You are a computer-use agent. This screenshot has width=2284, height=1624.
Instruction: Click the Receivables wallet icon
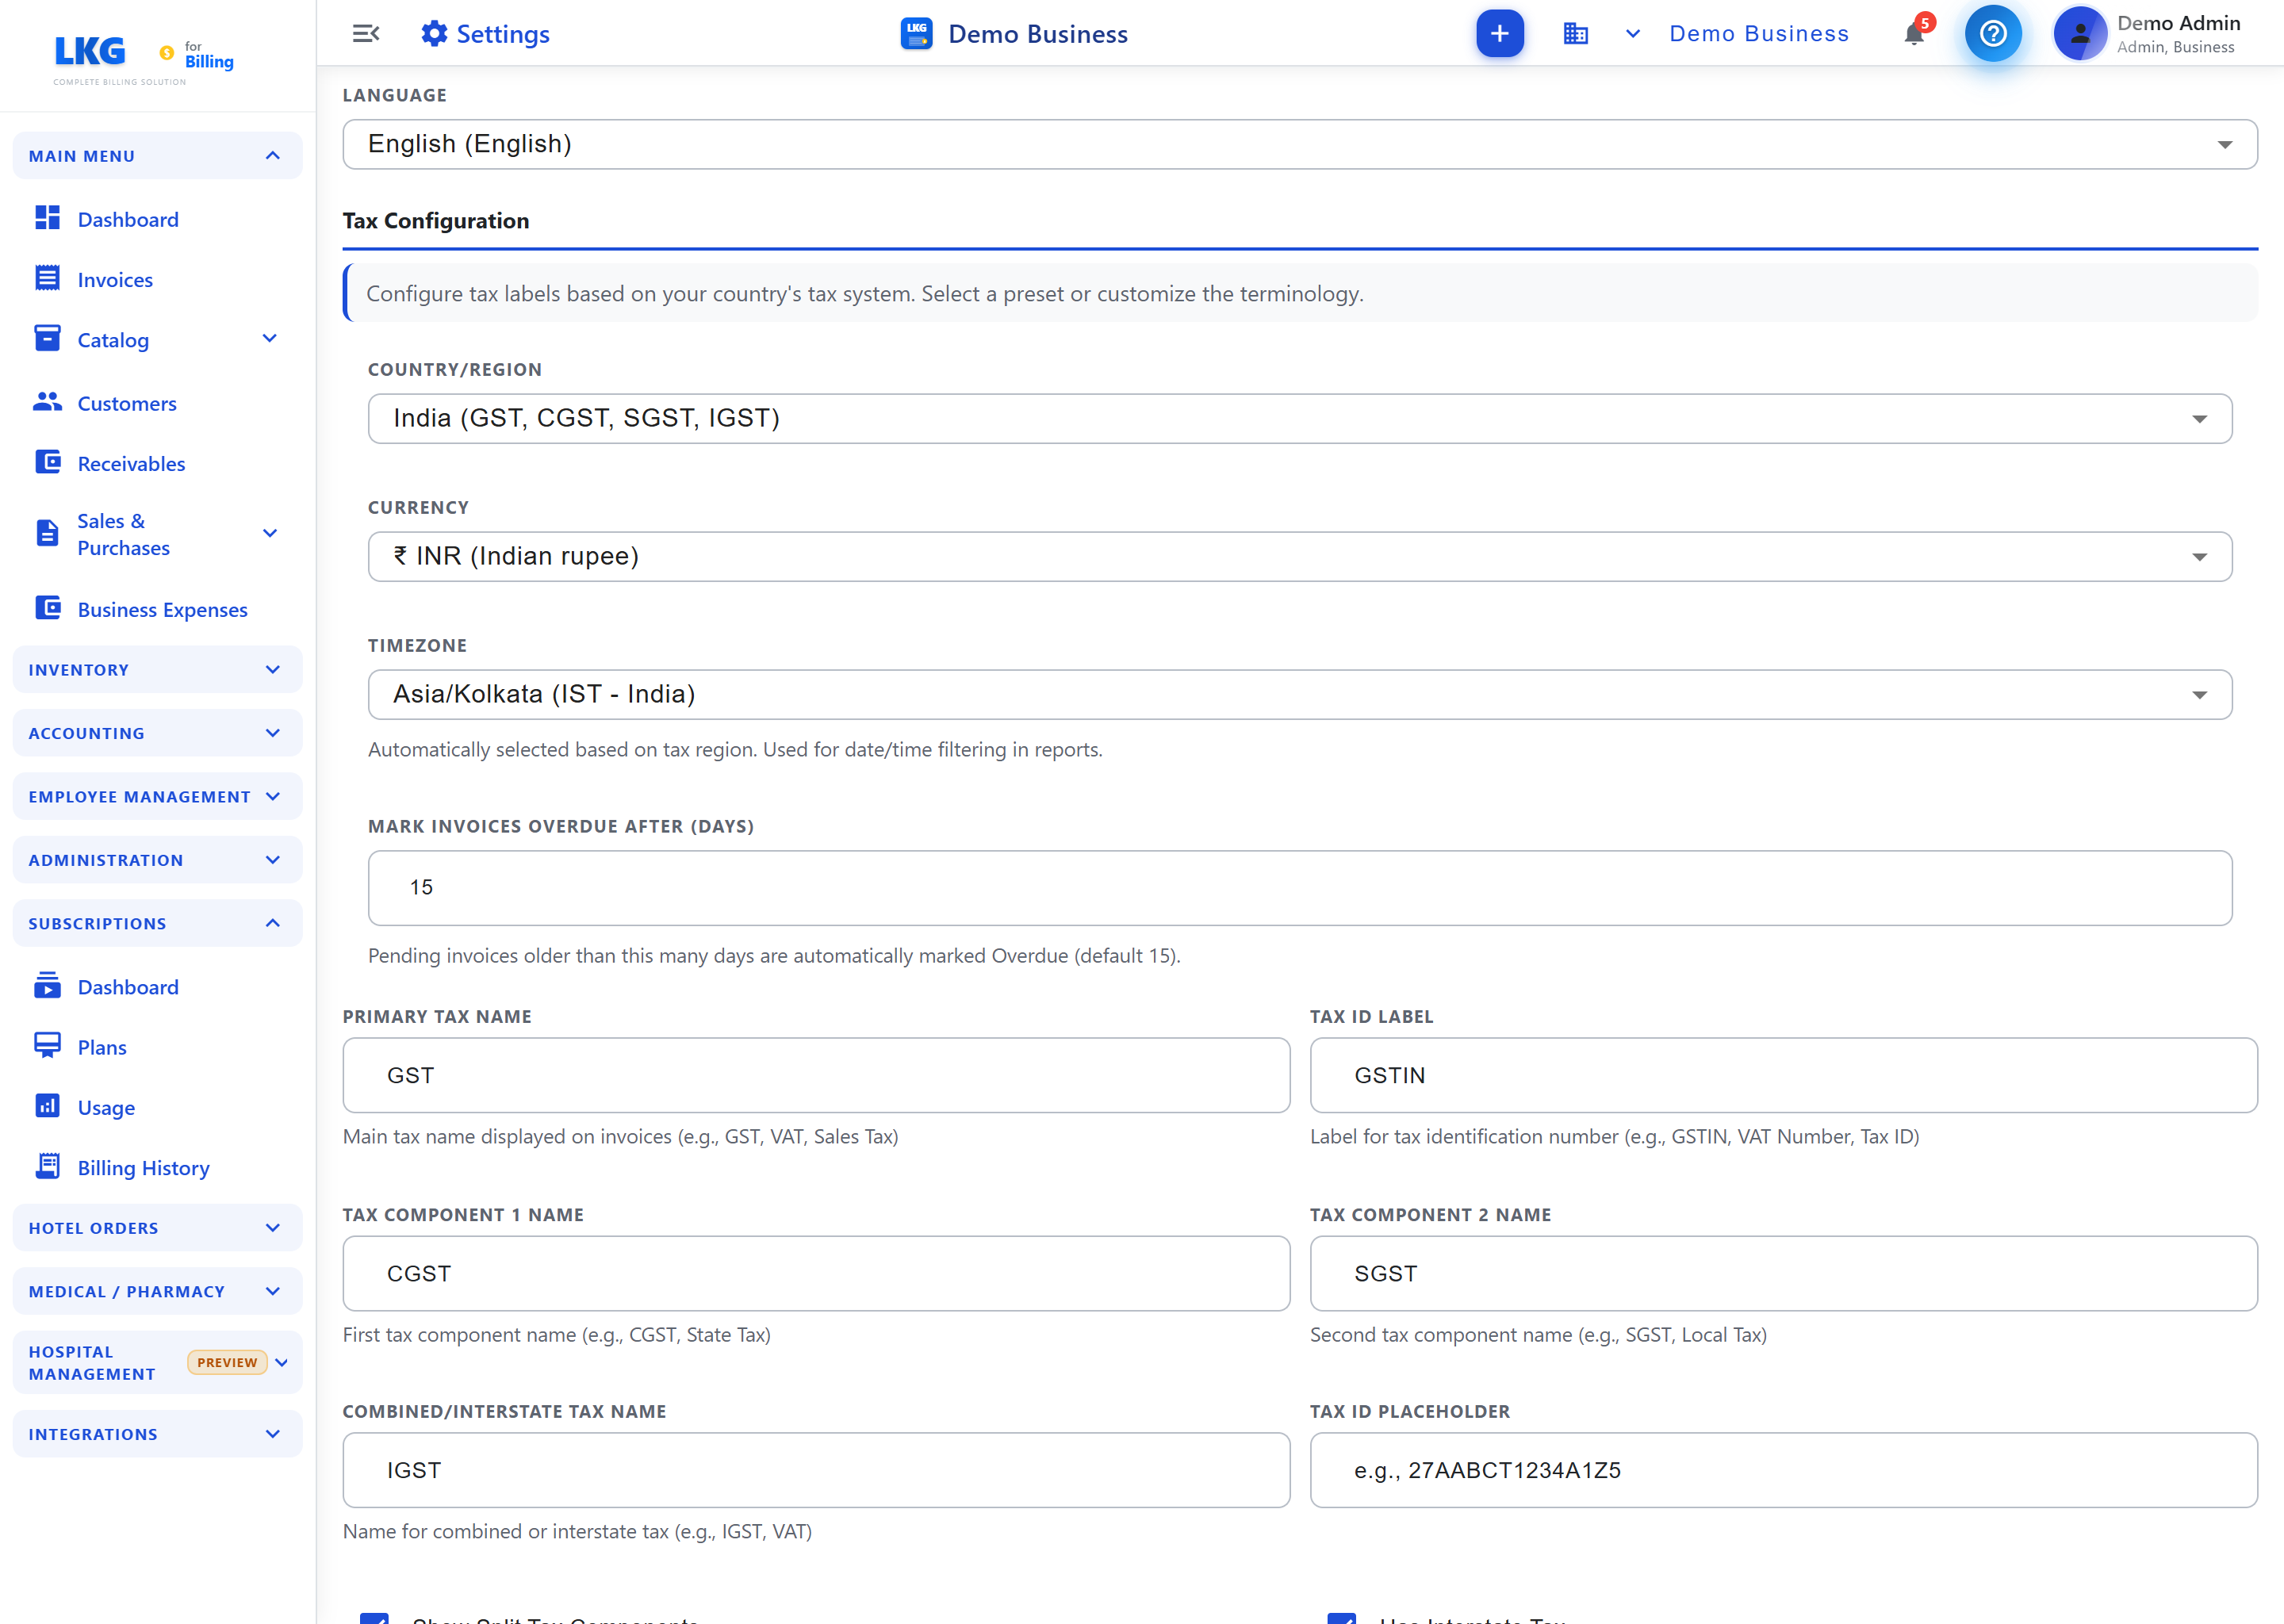click(x=47, y=462)
